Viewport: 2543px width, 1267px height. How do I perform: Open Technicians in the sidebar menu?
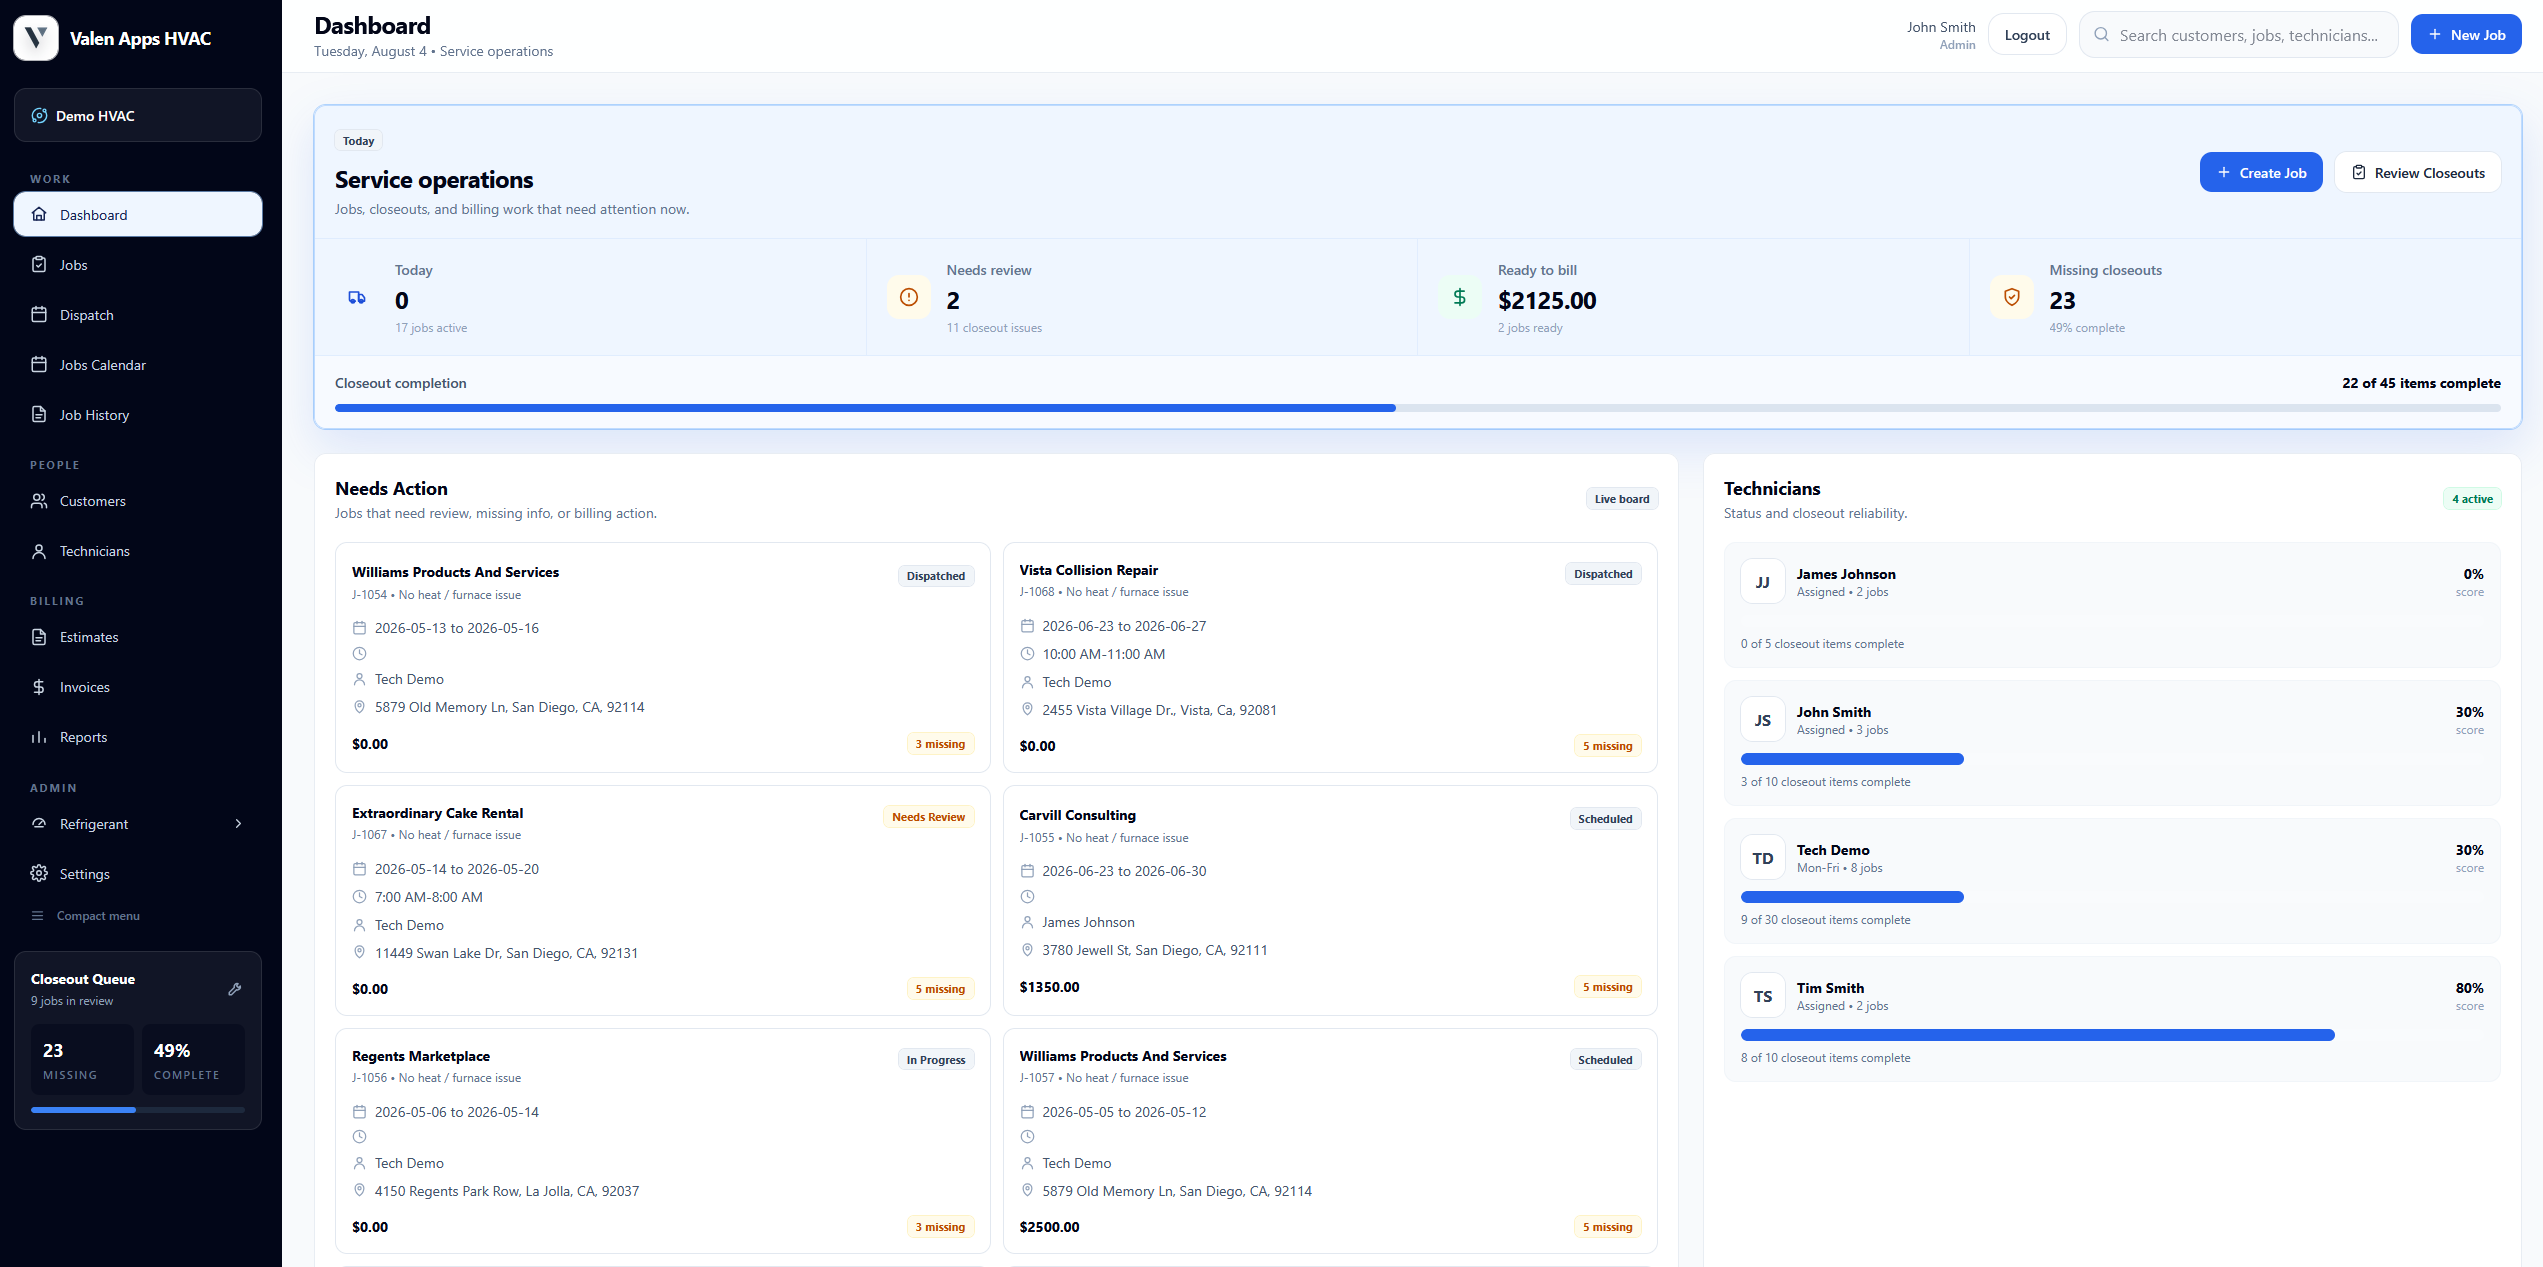[x=138, y=550]
